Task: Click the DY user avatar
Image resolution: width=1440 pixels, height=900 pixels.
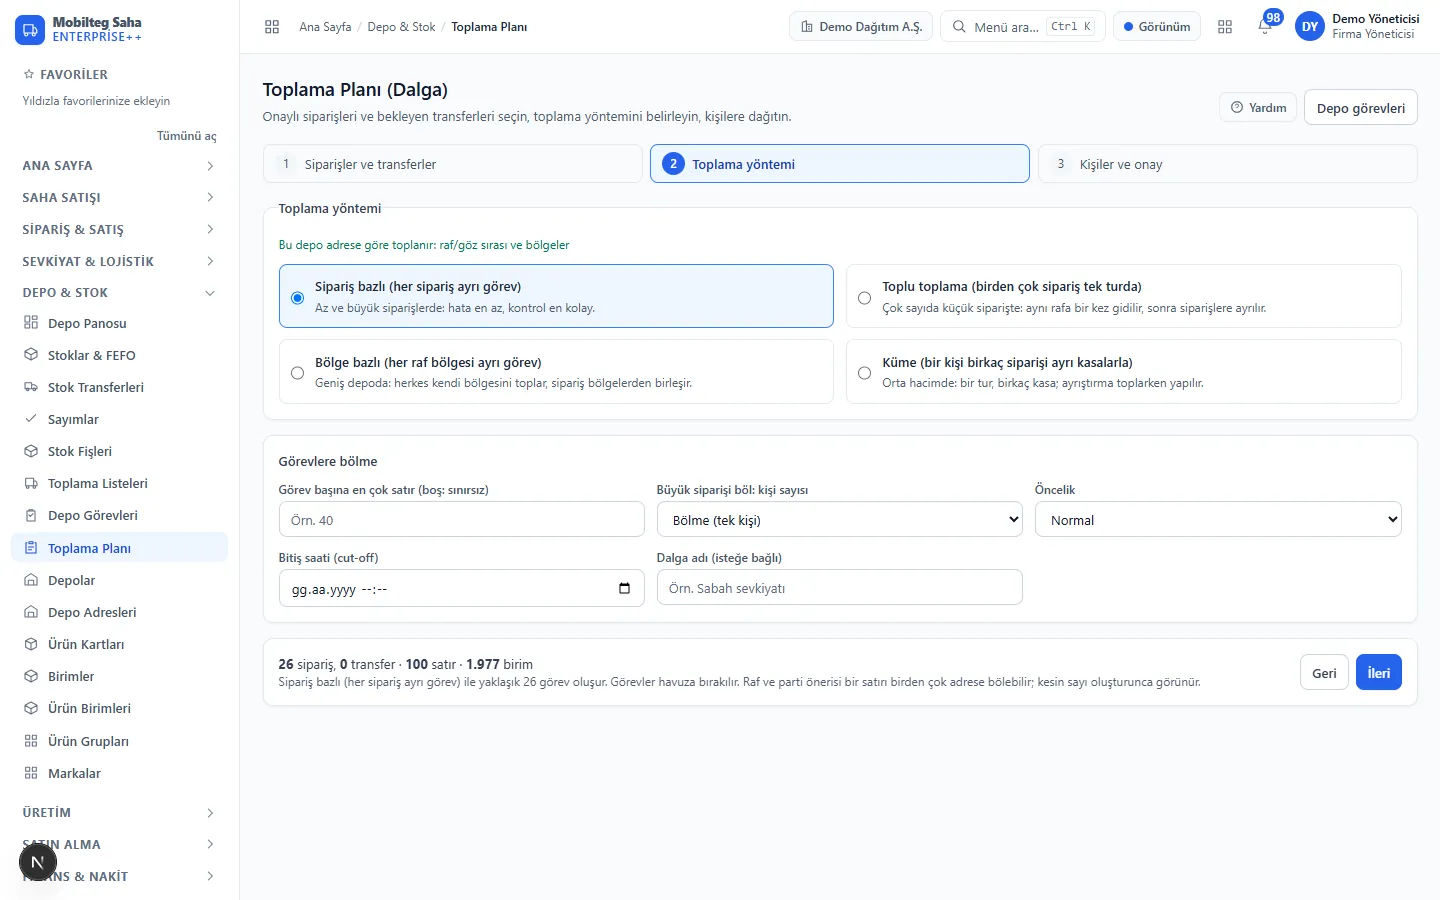Action: coord(1310,27)
